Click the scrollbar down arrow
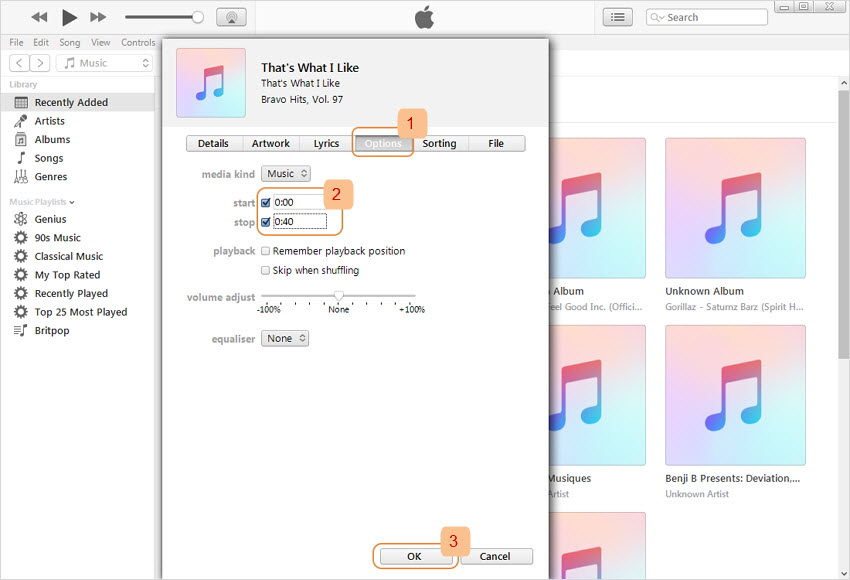The height and width of the screenshot is (580, 850). pos(843,573)
